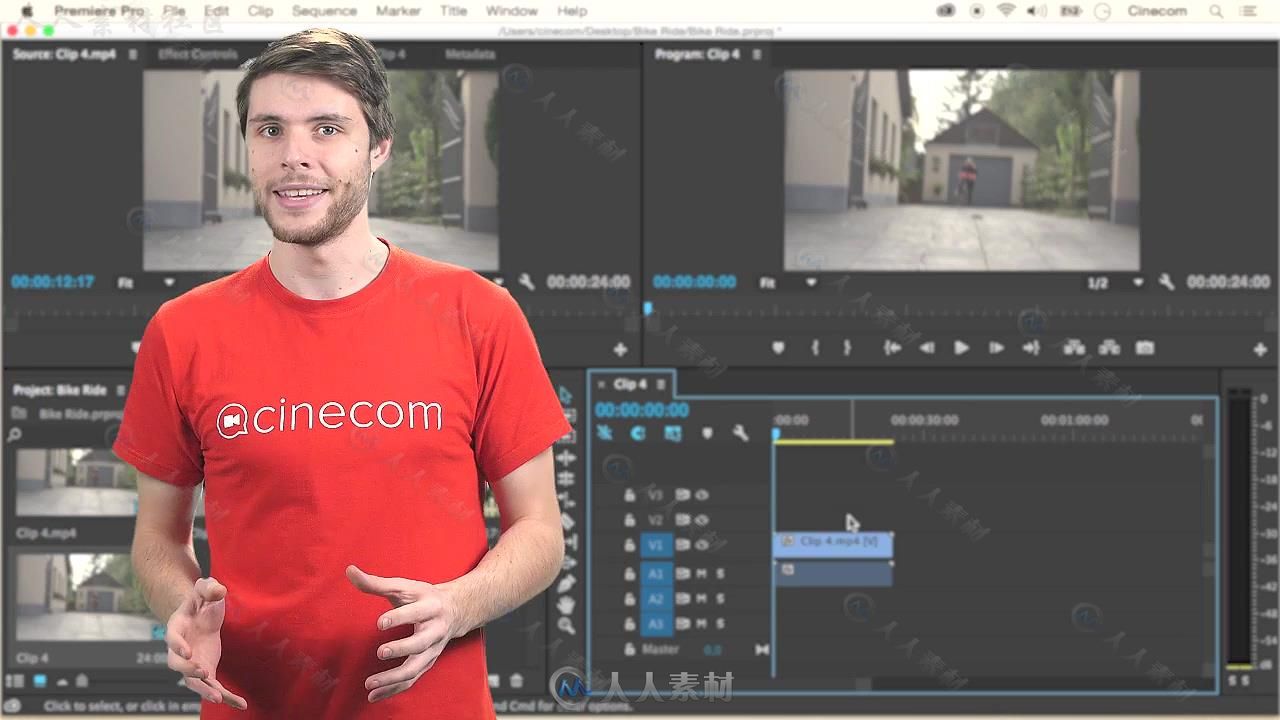Select the Zoom tool magnifier
Screen dimensions: 1280x720
click(566, 626)
